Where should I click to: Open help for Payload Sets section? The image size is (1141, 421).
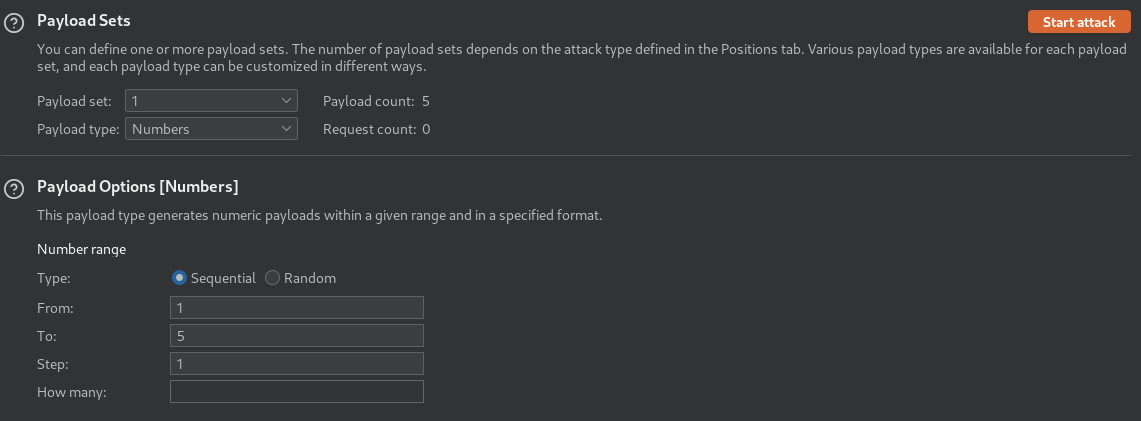(x=14, y=23)
